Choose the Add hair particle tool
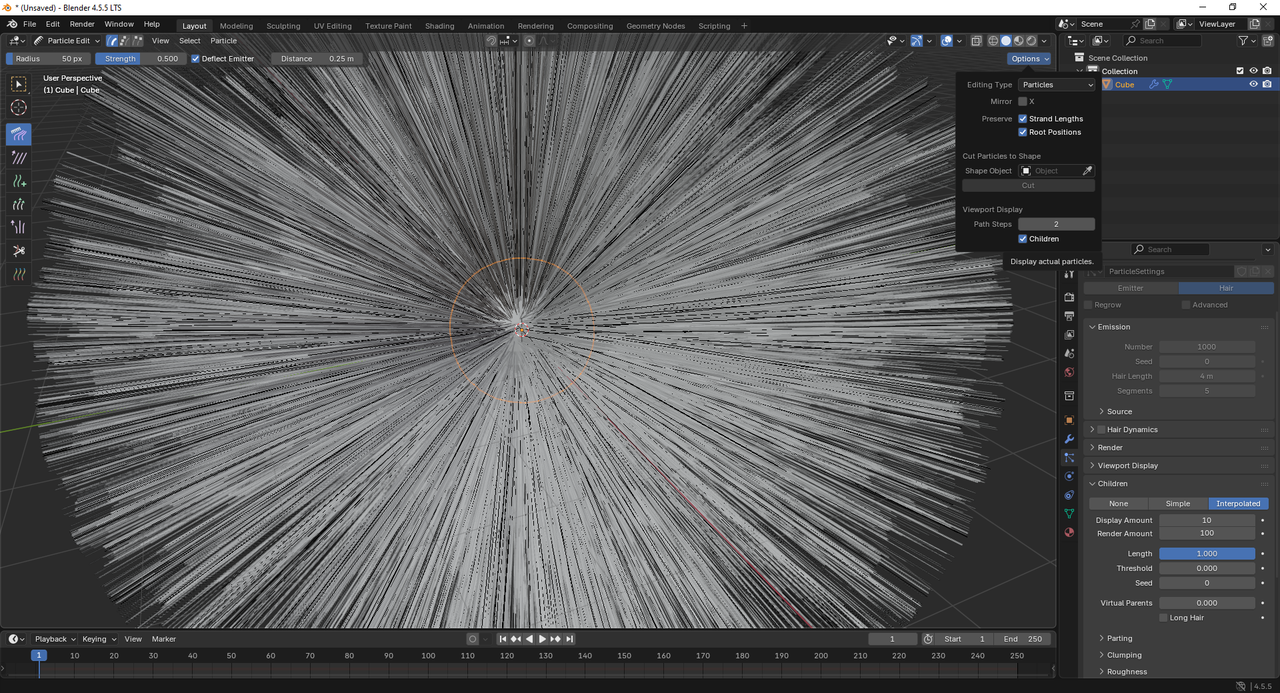Viewport: 1280px width, 693px height. (x=19, y=181)
